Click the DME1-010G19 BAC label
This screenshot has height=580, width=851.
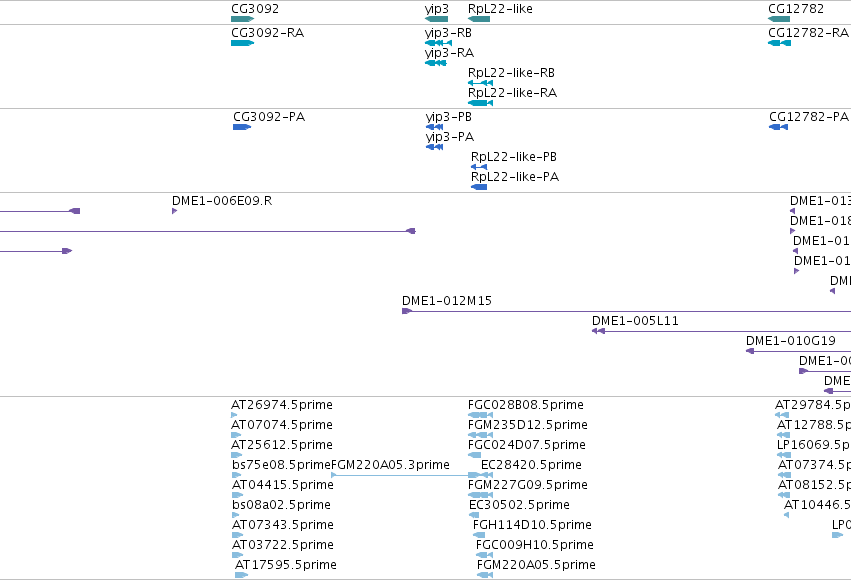coord(790,341)
